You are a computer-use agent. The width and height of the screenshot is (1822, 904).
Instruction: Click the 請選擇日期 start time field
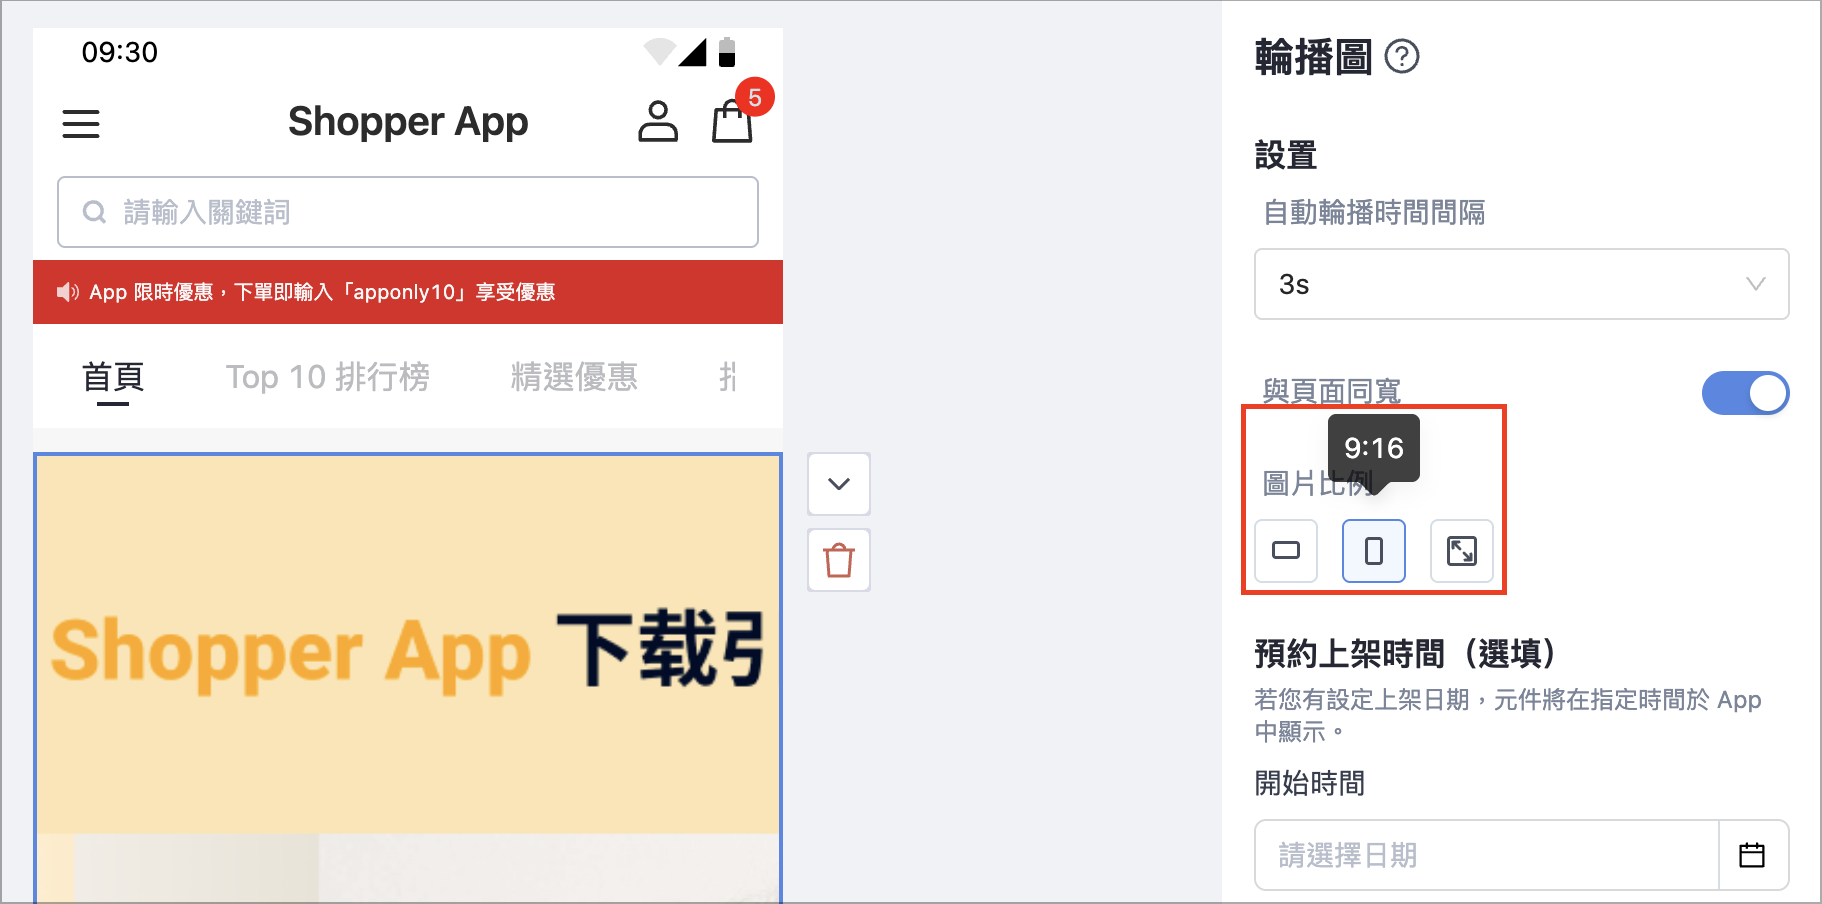[x=1487, y=855]
